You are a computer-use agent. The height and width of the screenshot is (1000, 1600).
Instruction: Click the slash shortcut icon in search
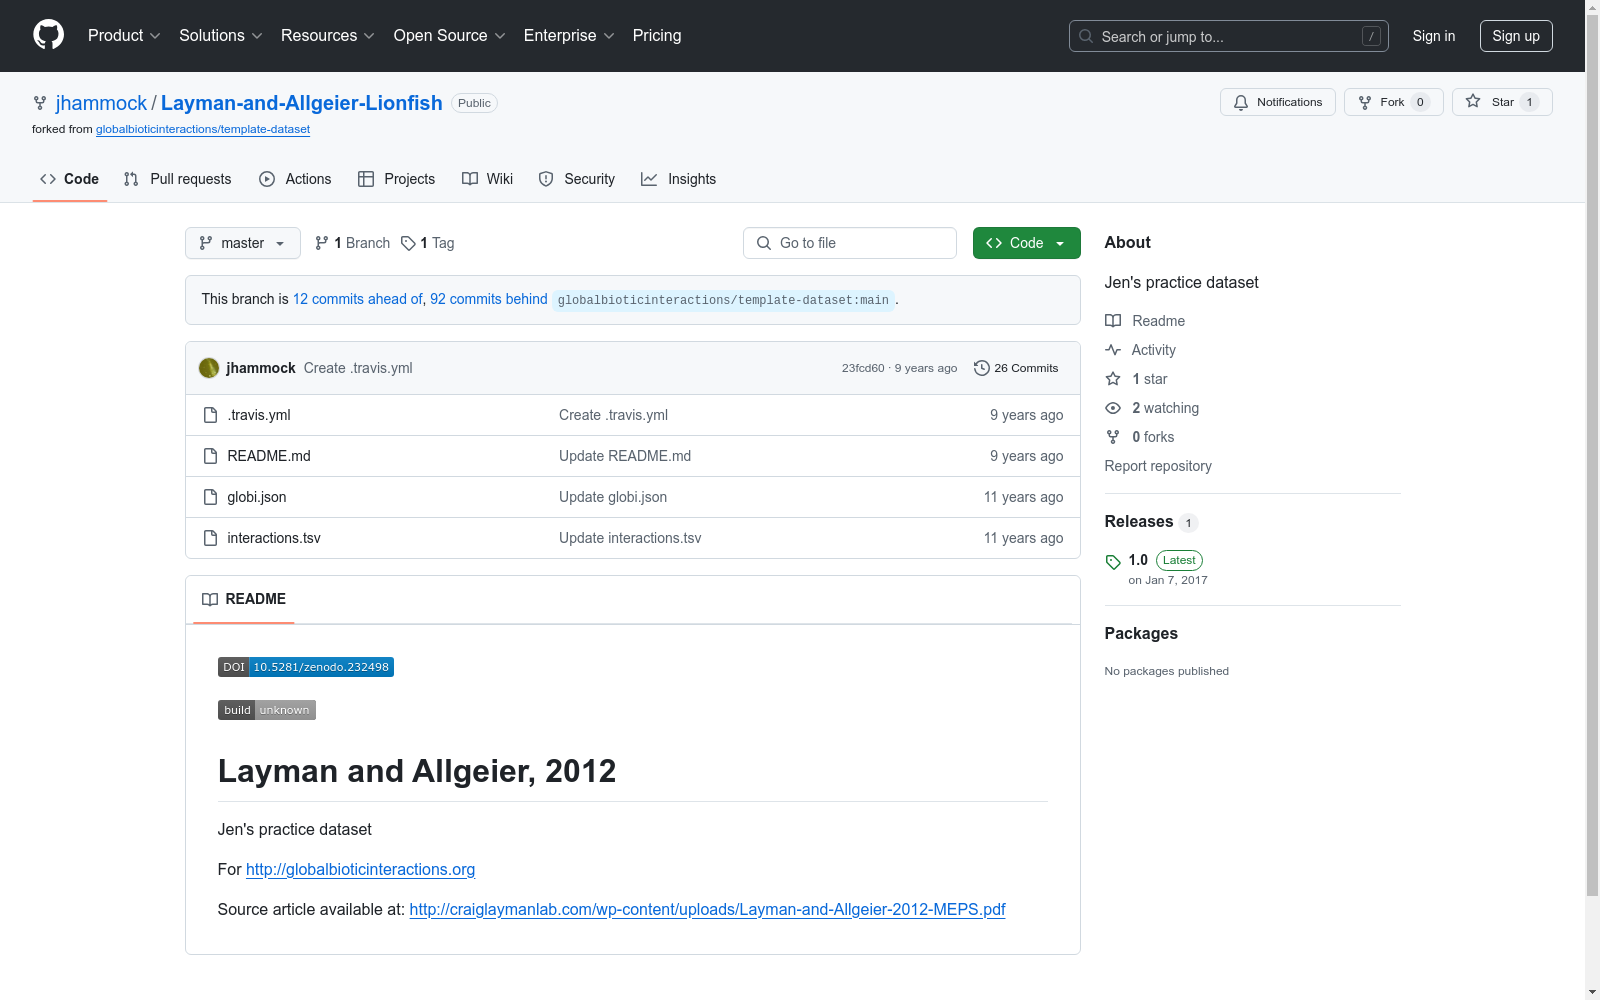(1371, 36)
